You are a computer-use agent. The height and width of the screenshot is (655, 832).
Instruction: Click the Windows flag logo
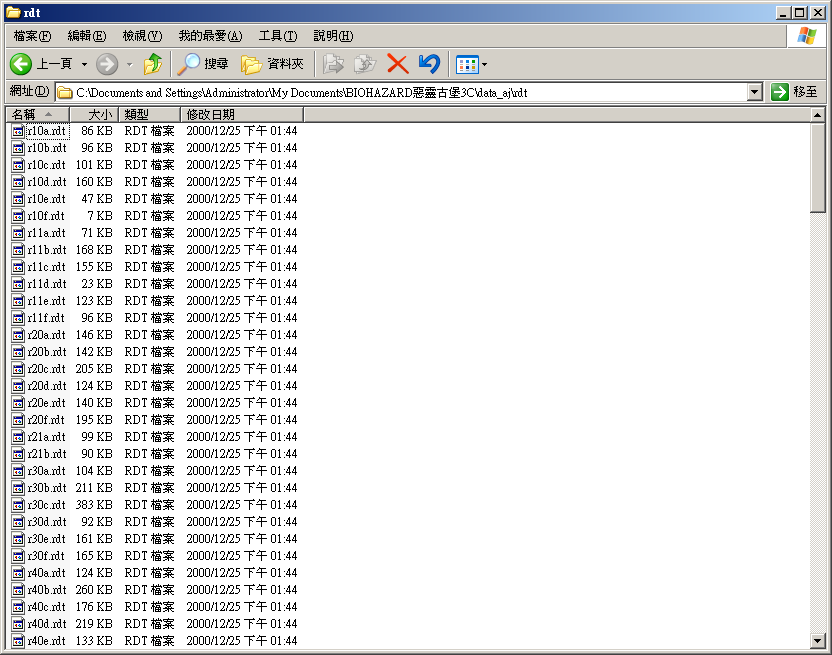[807, 36]
